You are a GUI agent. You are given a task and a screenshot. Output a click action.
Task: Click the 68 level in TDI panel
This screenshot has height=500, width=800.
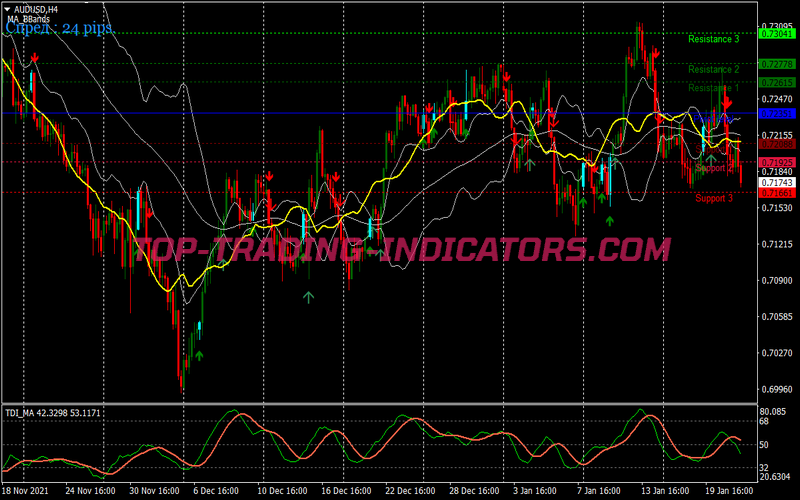tap(764, 421)
